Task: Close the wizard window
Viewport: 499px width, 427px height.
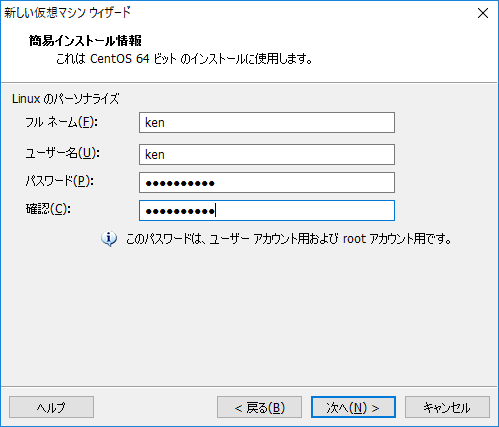Action: point(483,13)
